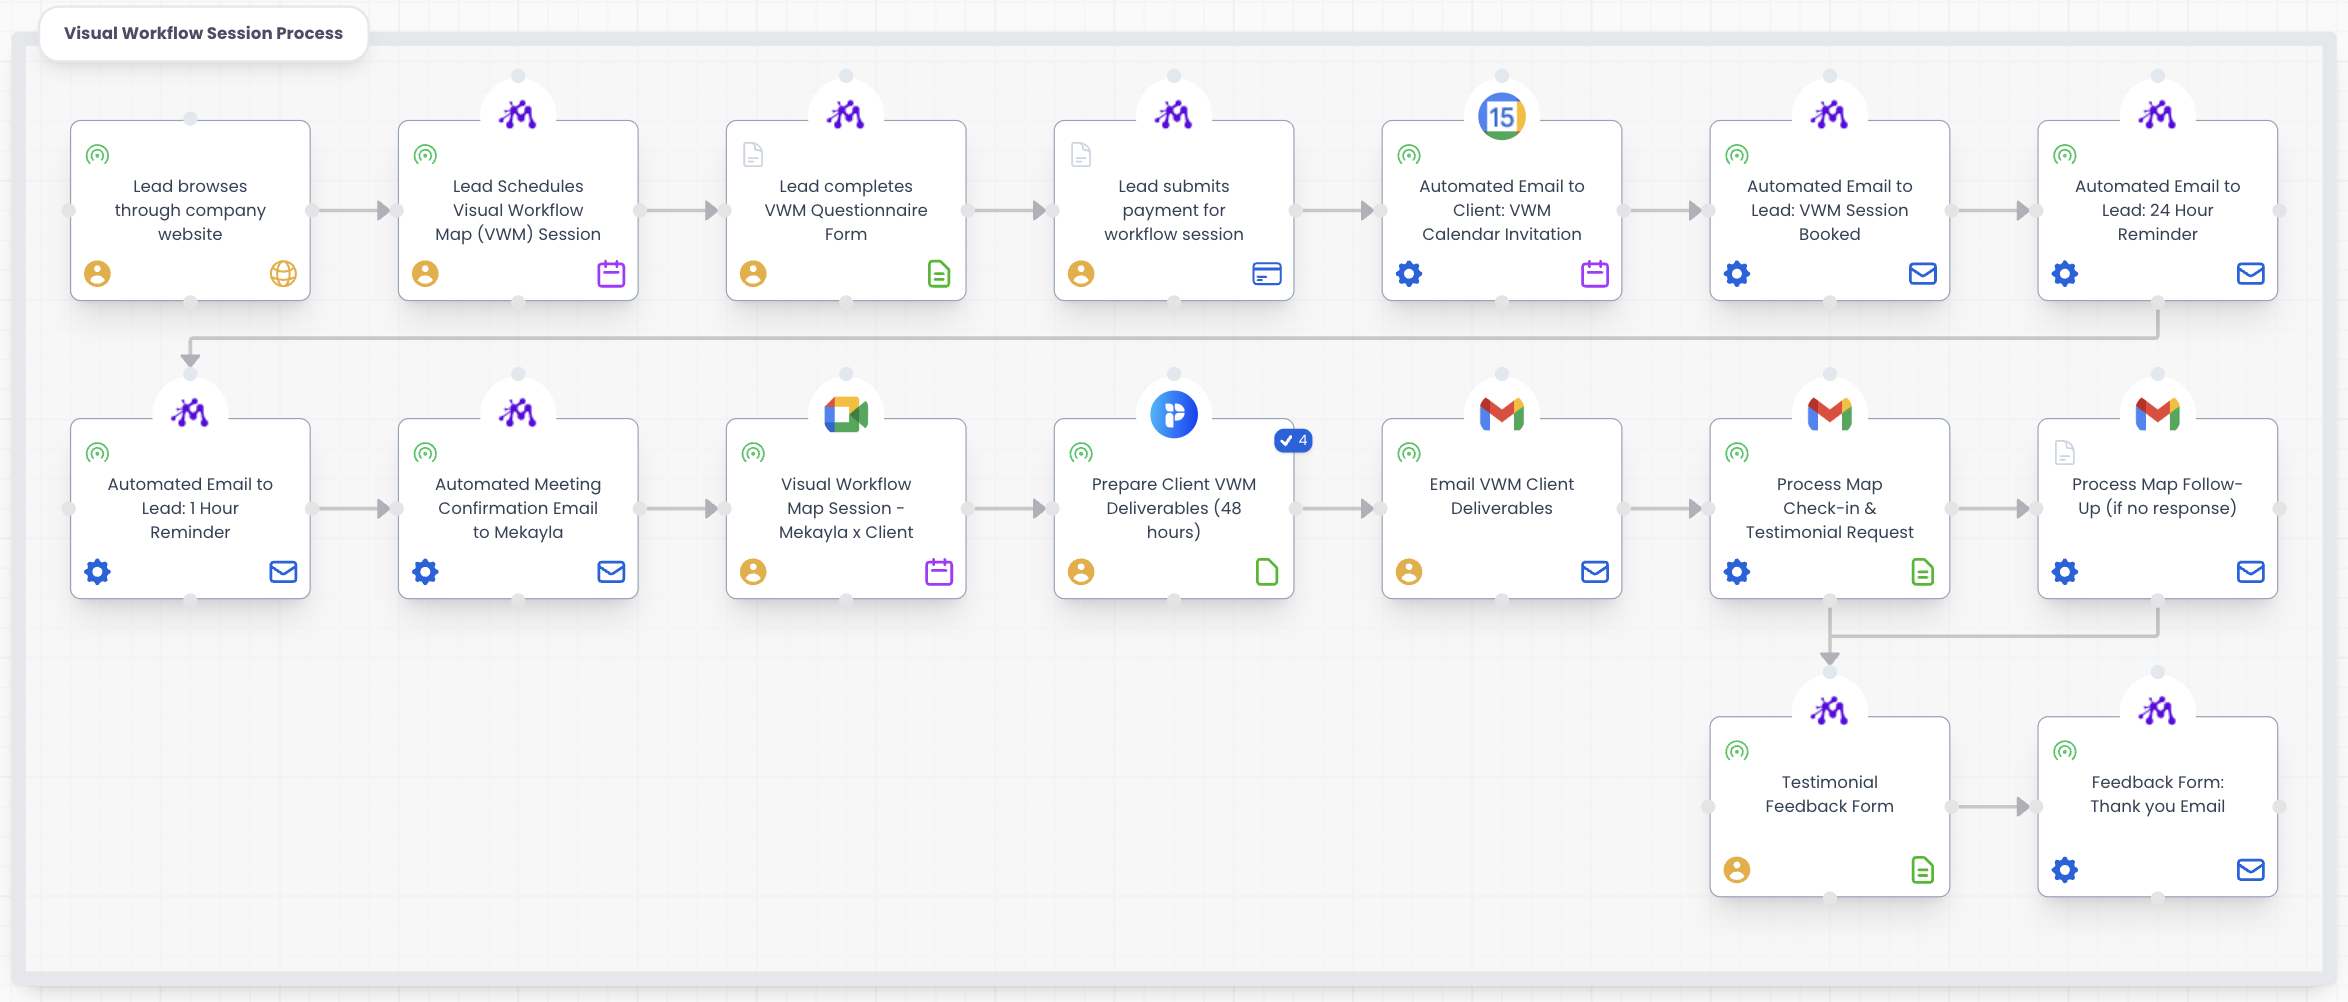The height and width of the screenshot is (1002, 2348).
Task: Click the automation gear on 24 Hour Reminder node
Action: (2064, 273)
